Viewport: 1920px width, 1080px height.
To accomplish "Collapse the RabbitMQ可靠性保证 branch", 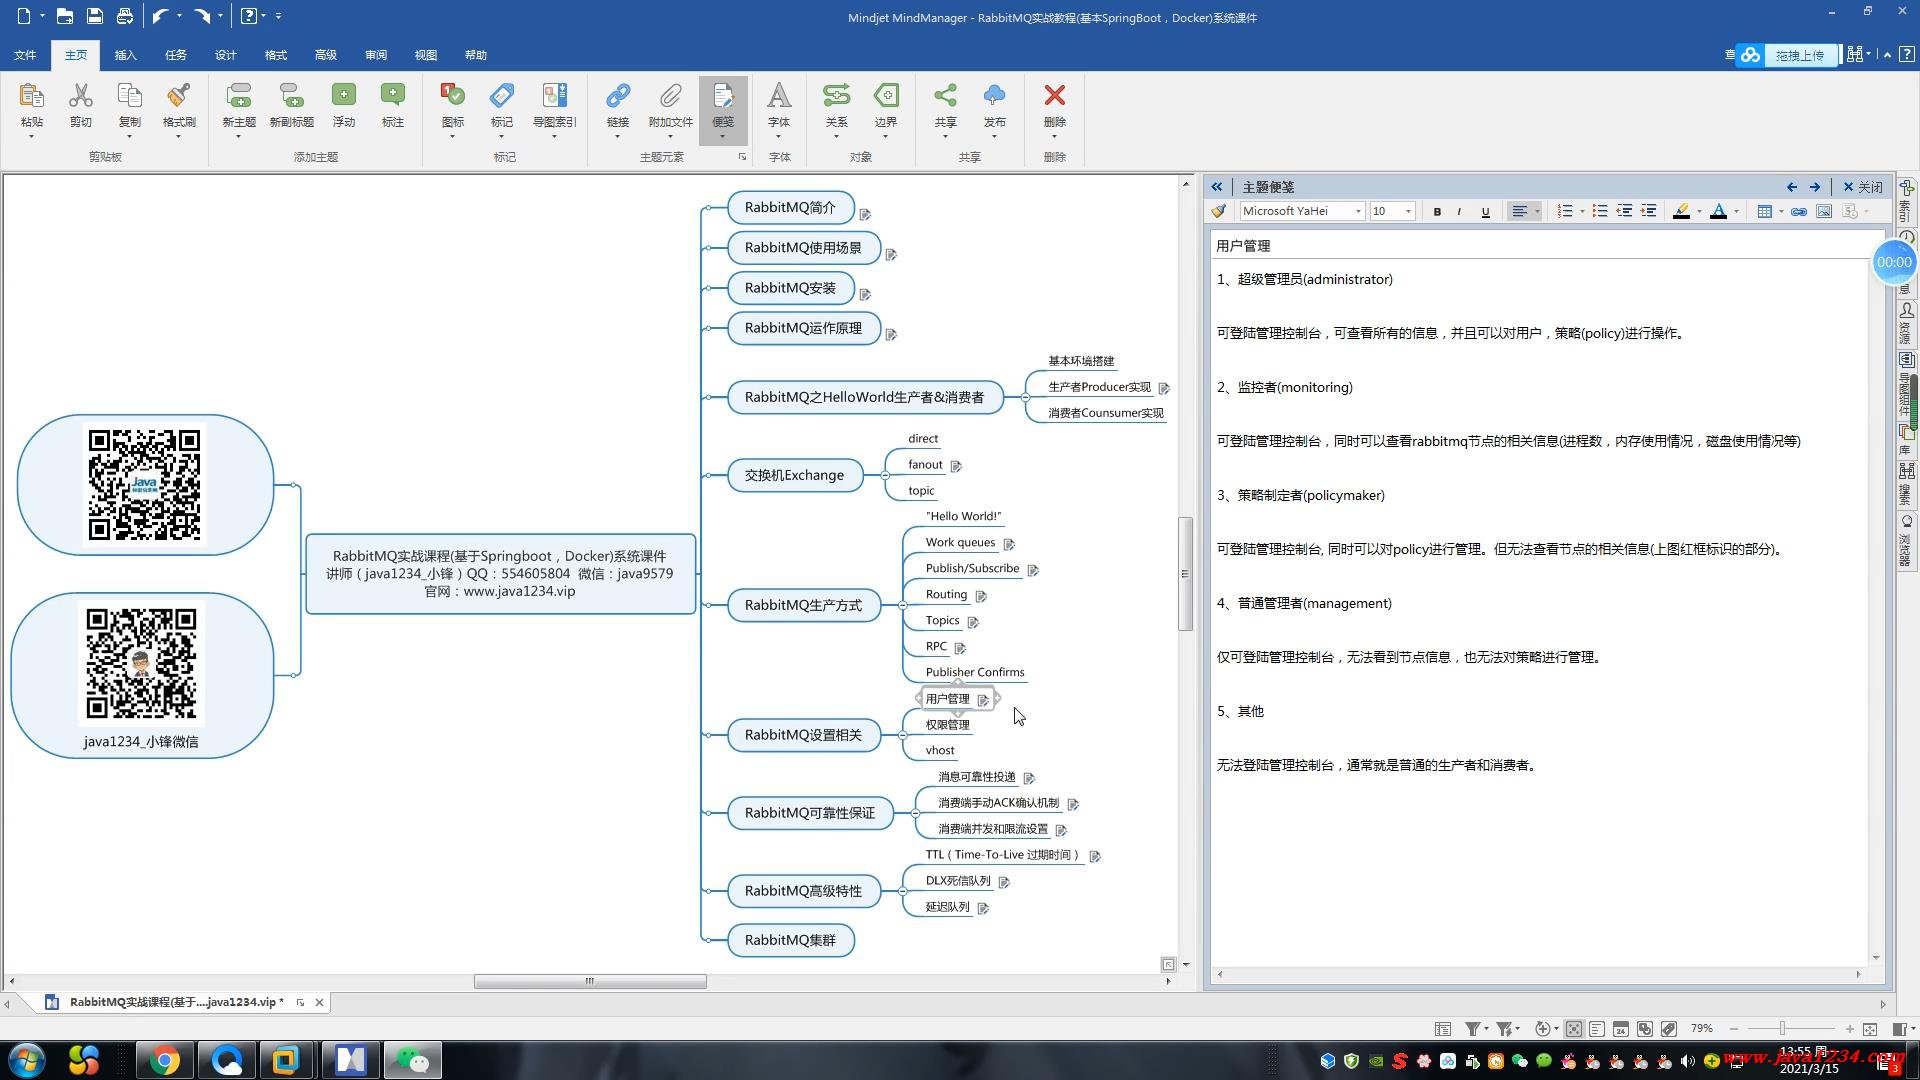I will coord(915,813).
